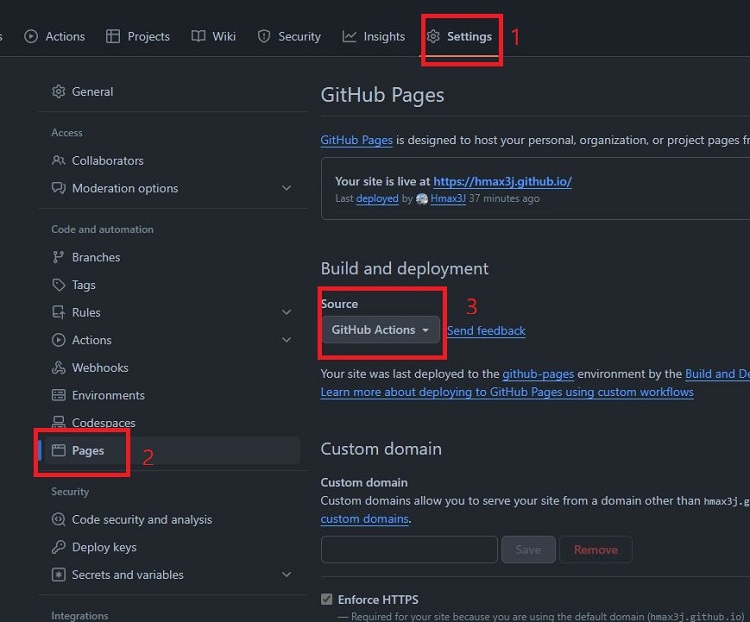
Task: Click the shield icon beside Security
Action: (264, 36)
